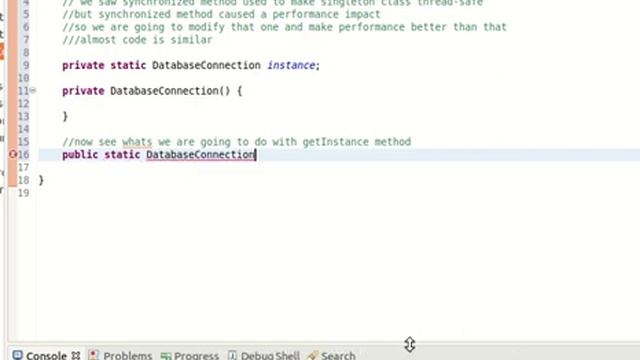The width and height of the screenshot is (640, 360).
Task: Click comment '///almost code is similar'
Action: (137, 40)
